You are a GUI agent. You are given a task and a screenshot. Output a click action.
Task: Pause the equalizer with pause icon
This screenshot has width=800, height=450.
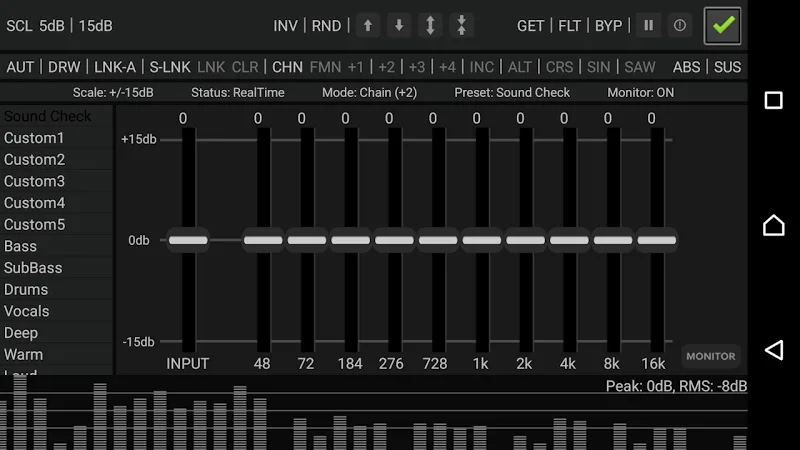[x=649, y=26]
